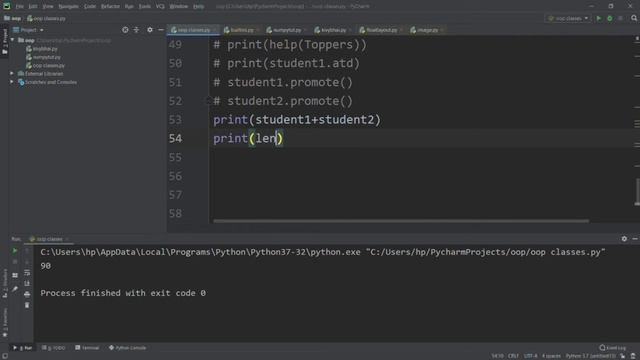
Task: Open the Refactor menu
Action: (110, 7)
